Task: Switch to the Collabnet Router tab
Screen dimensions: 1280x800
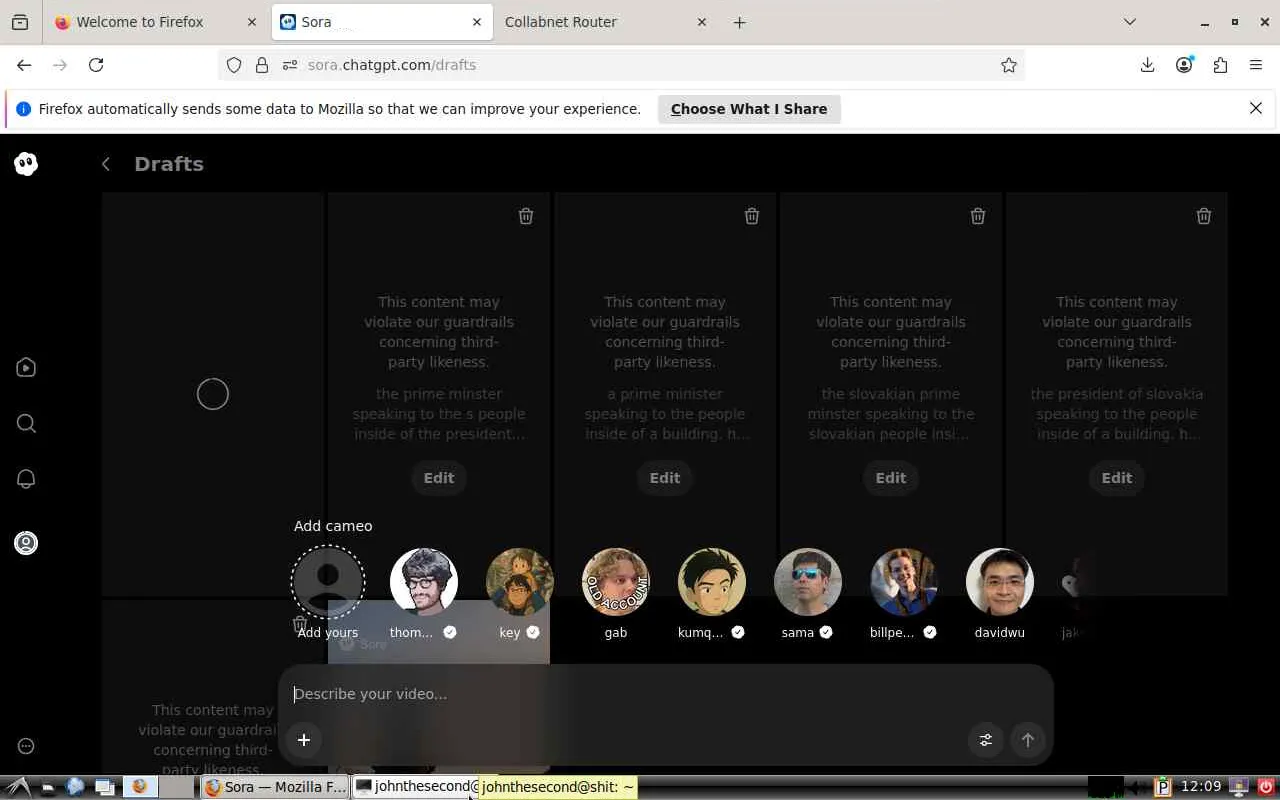Action: click(x=606, y=22)
